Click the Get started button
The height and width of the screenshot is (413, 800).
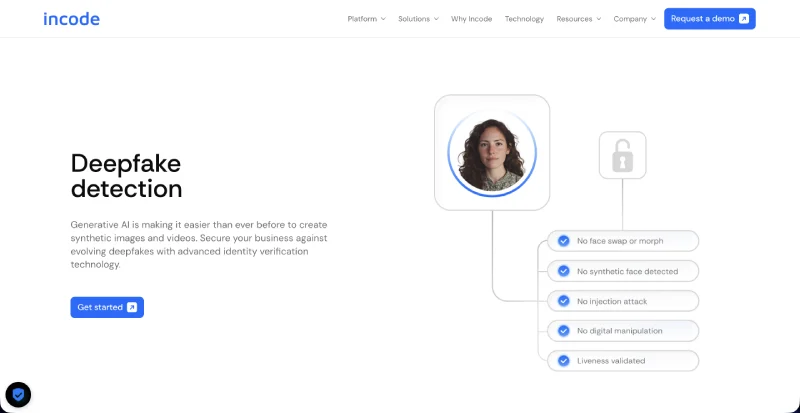[107, 307]
